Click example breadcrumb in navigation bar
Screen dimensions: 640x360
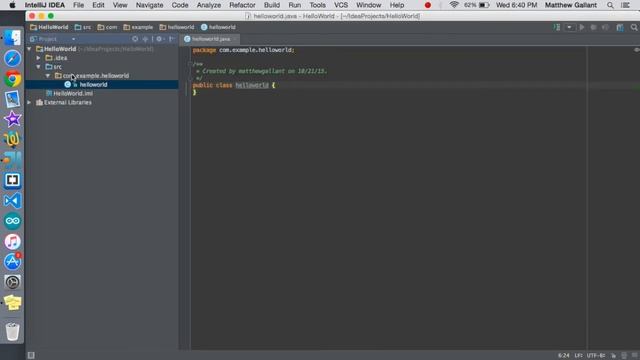(138, 27)
